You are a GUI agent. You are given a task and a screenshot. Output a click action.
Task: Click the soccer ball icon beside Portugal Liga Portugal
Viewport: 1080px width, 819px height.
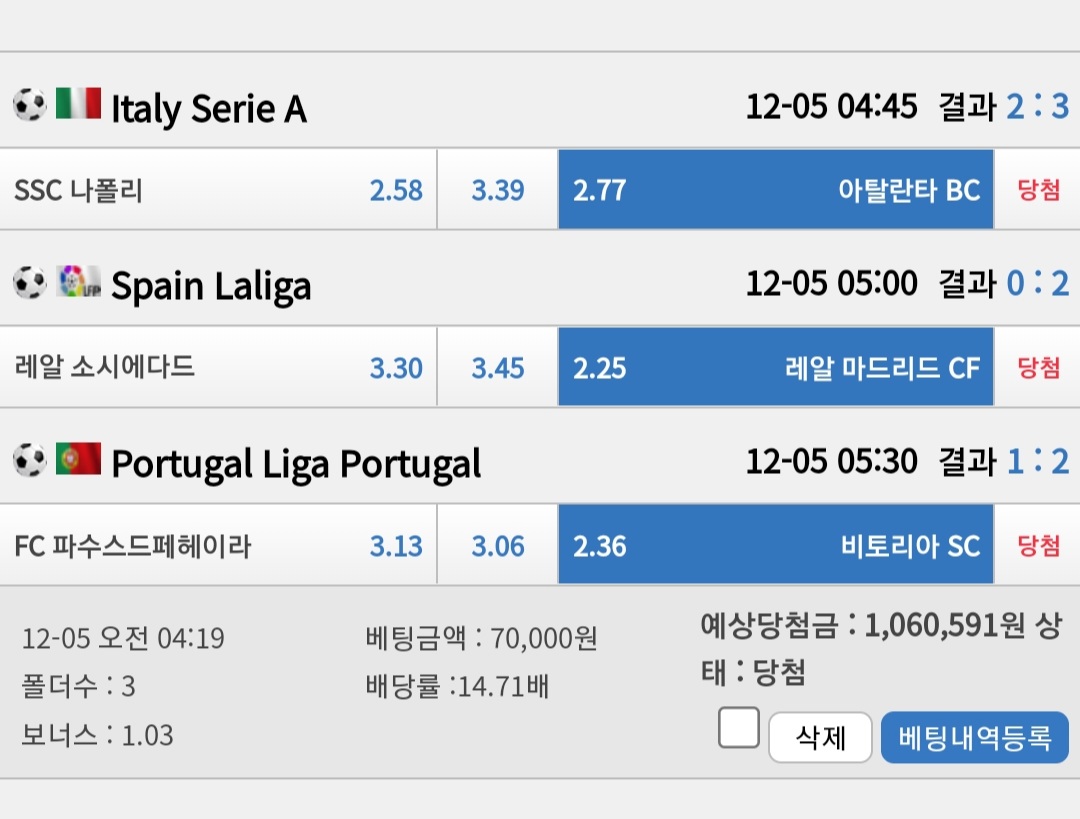(30, 460)
